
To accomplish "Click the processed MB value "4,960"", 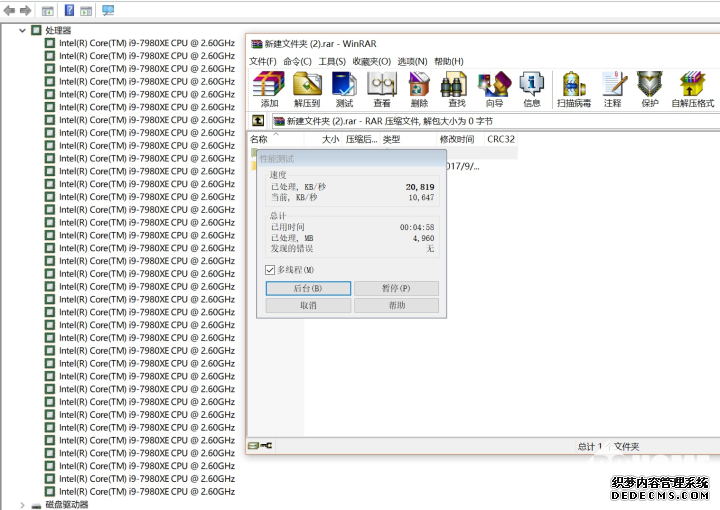I will click(x=423, y=238).
